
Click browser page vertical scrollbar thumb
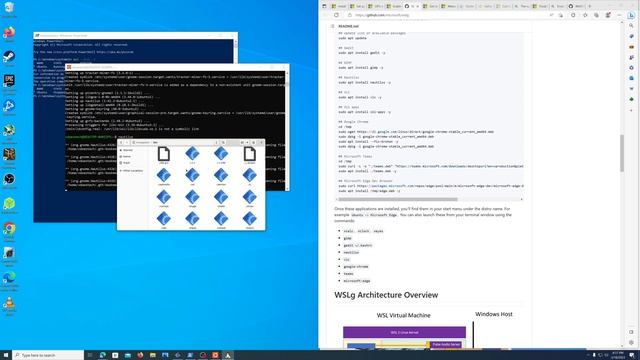622,153
